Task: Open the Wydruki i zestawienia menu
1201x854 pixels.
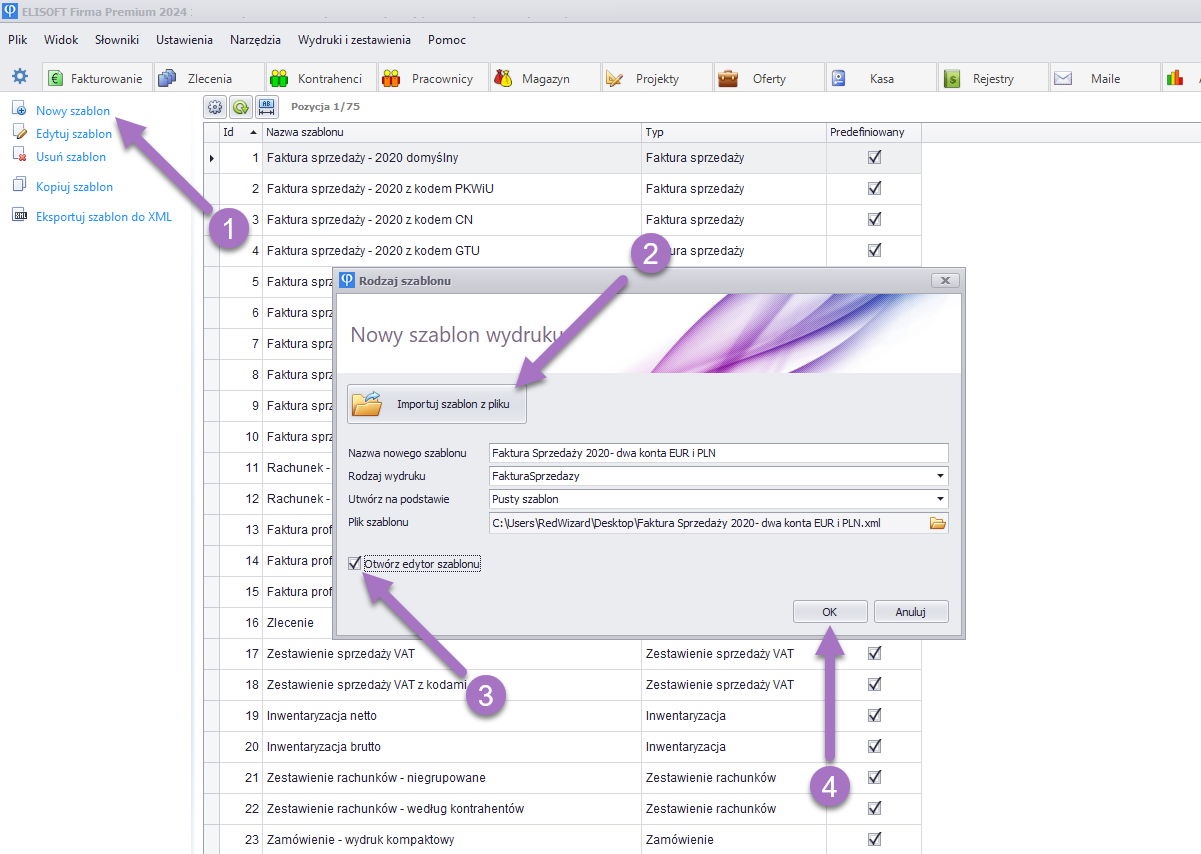Action: (354, 40)
